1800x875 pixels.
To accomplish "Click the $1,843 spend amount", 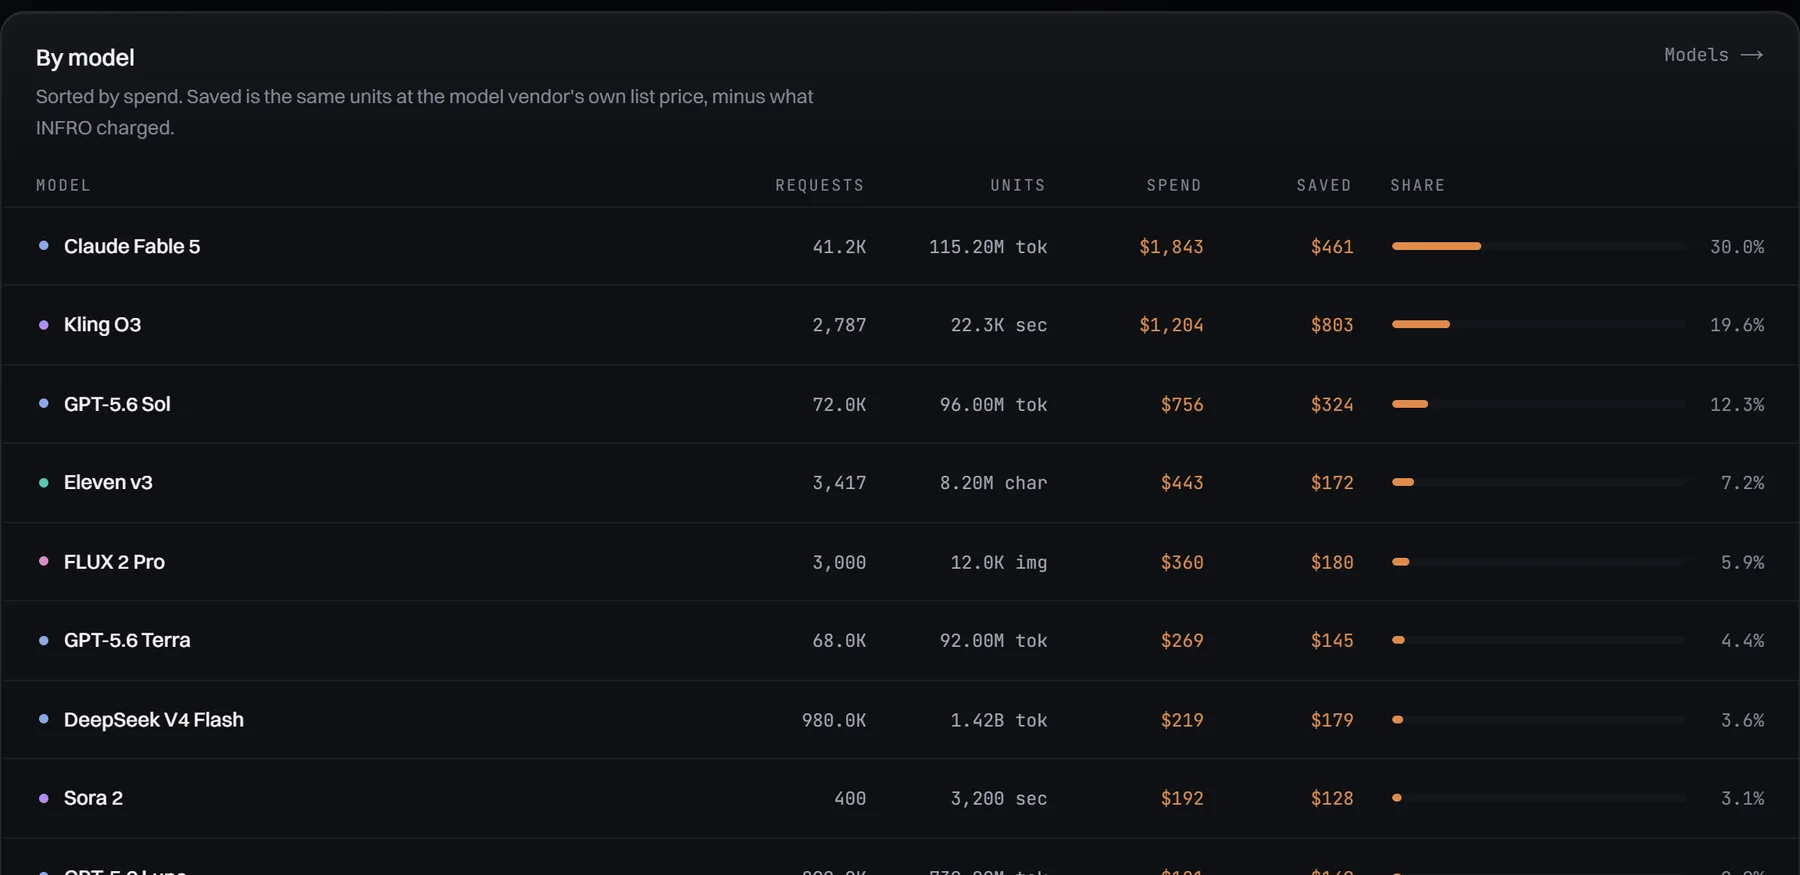I will 1171,247.
